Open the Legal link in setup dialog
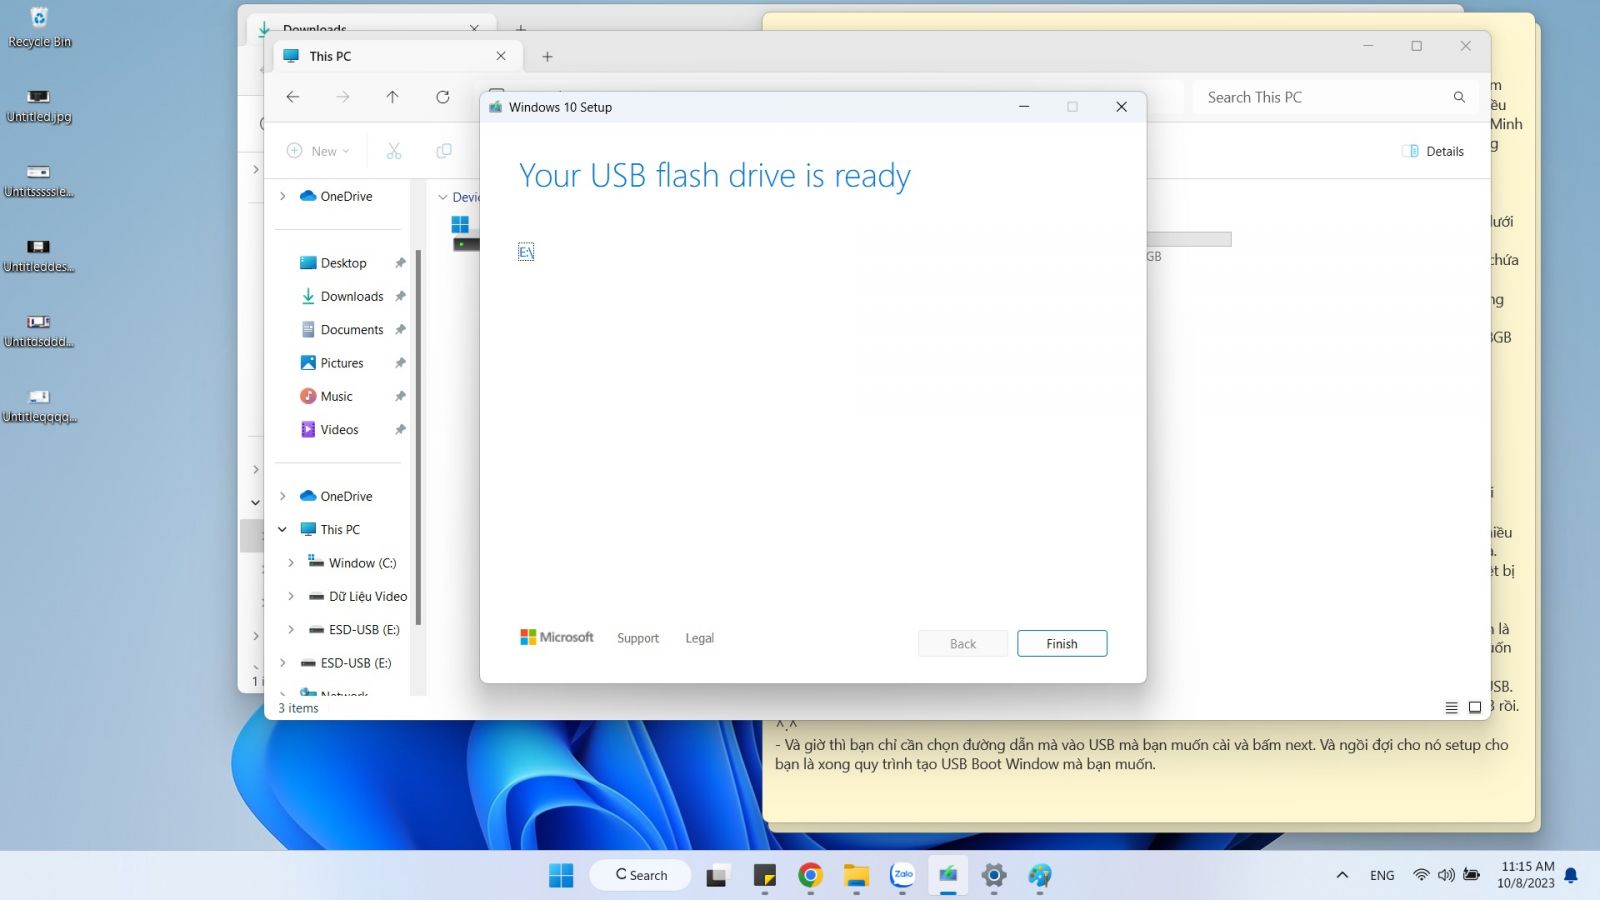Viewport: 1600px width, 900px height. coord(700,638)
